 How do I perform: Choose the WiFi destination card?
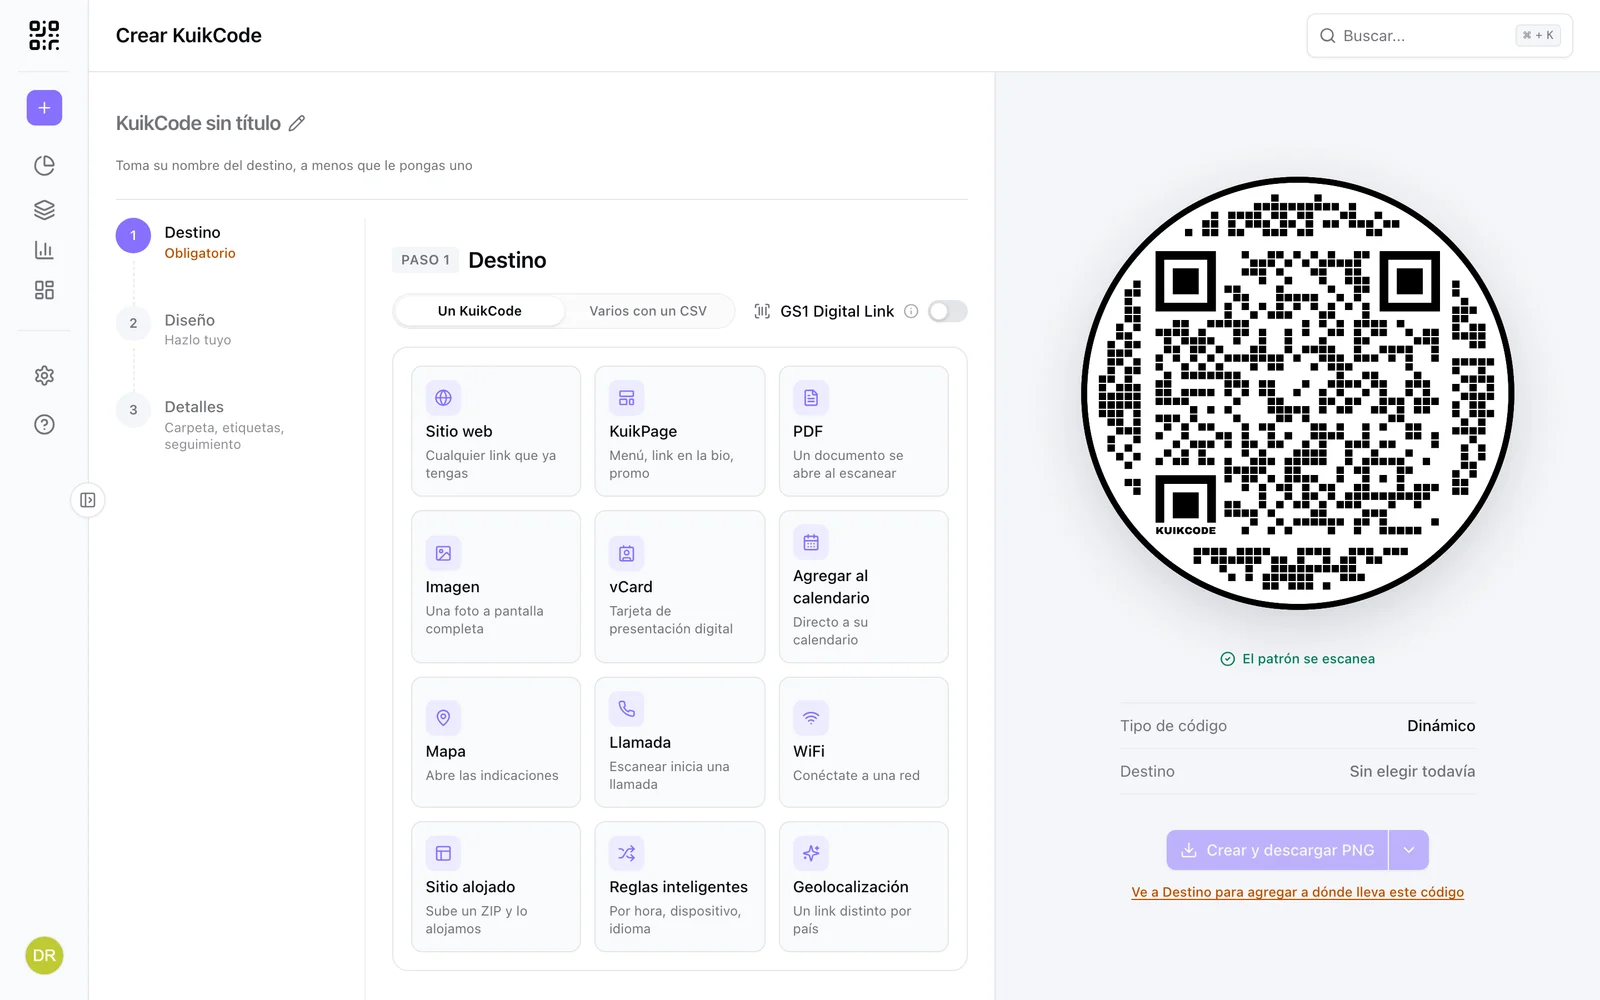click(x=864, y=742)
